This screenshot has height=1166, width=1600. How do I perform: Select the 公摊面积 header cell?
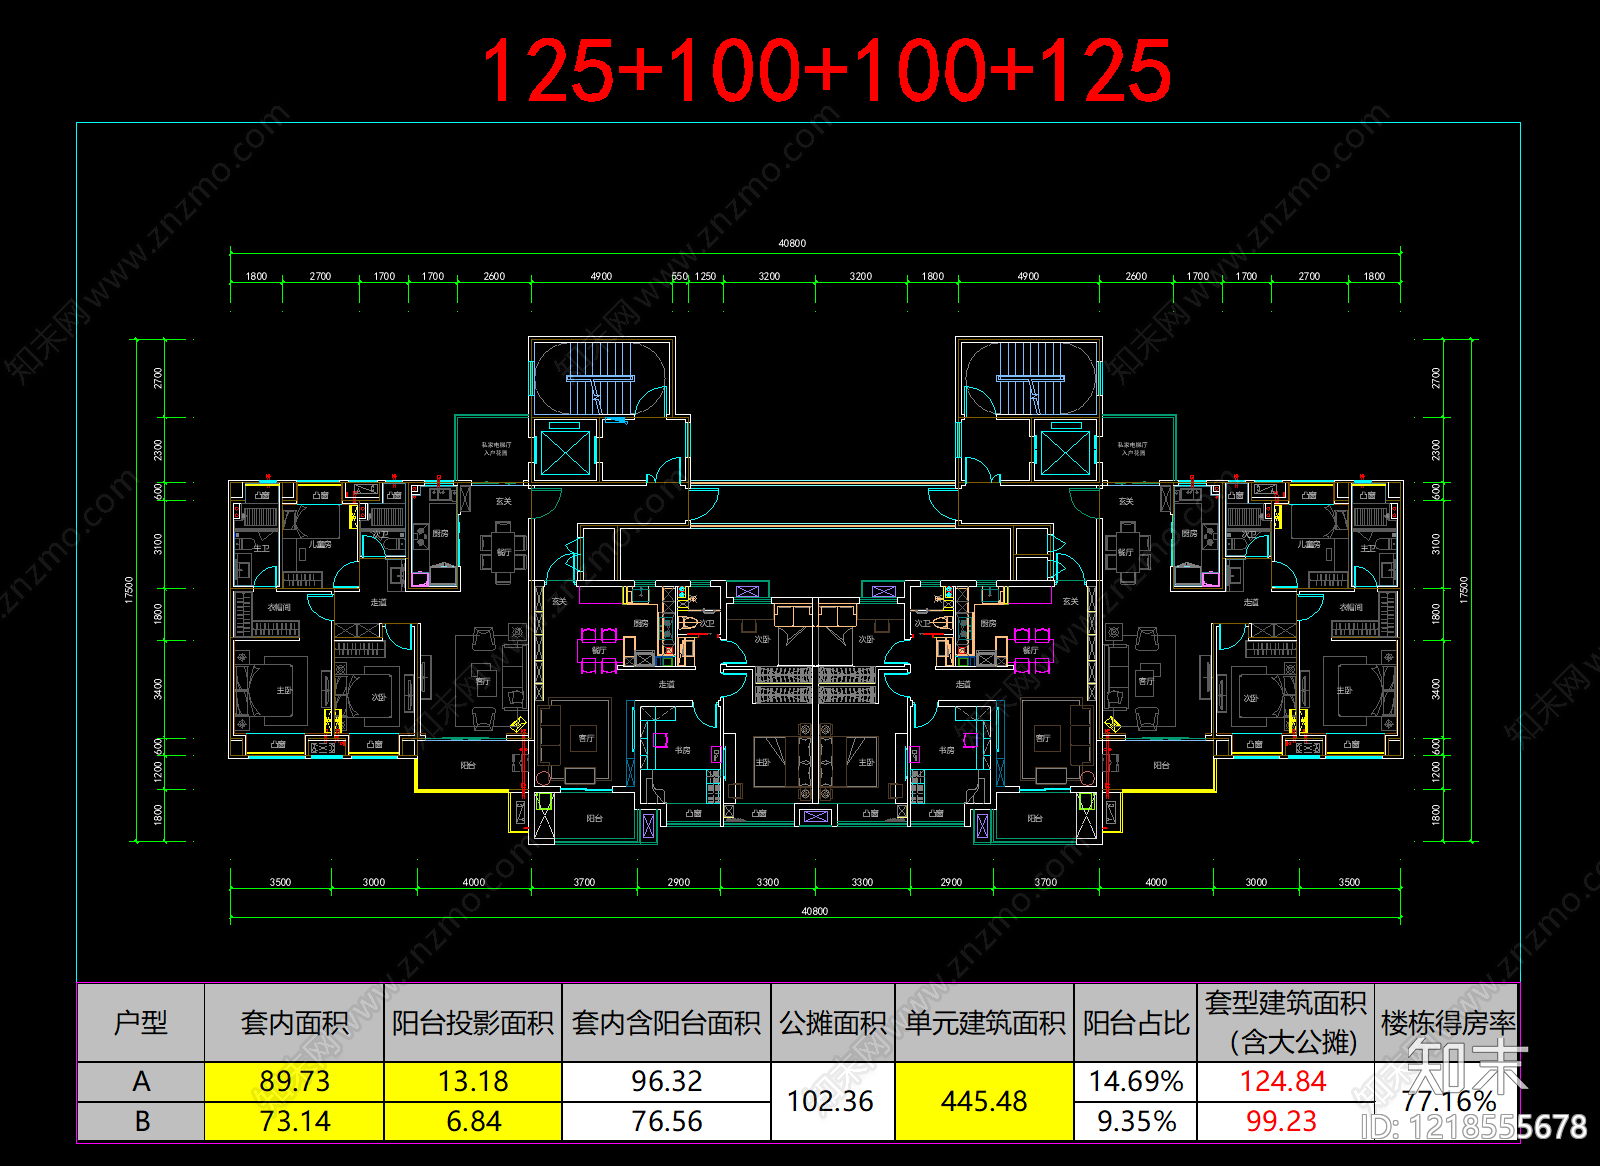coord(833,1023)
